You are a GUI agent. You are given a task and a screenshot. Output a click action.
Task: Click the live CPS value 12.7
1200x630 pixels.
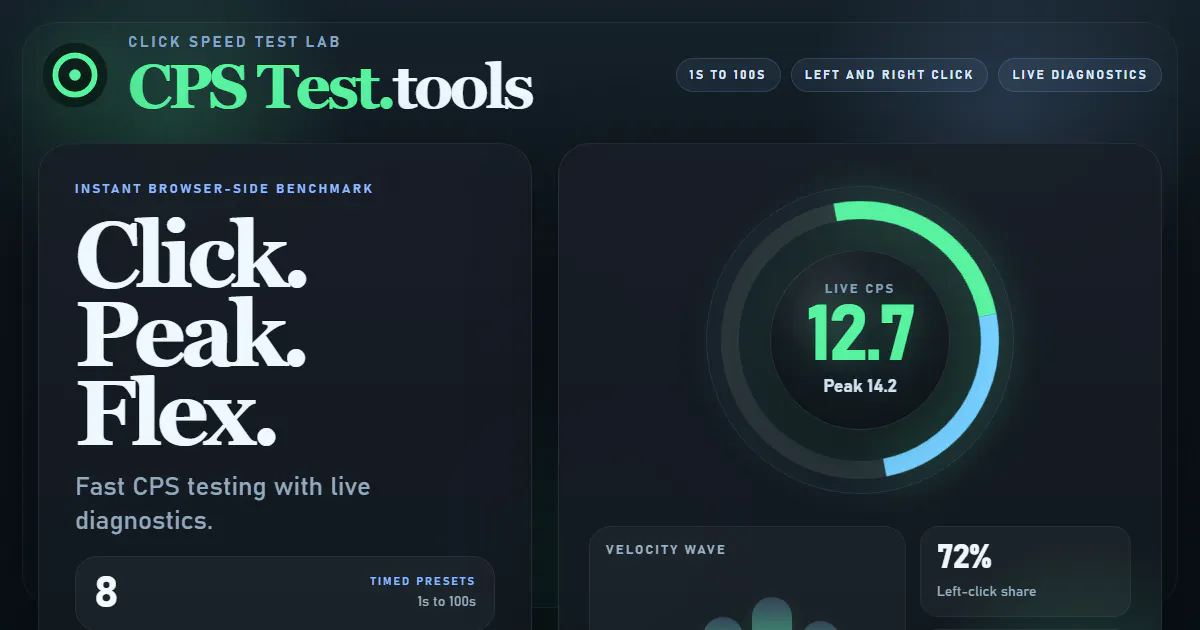tap(860, 333)
